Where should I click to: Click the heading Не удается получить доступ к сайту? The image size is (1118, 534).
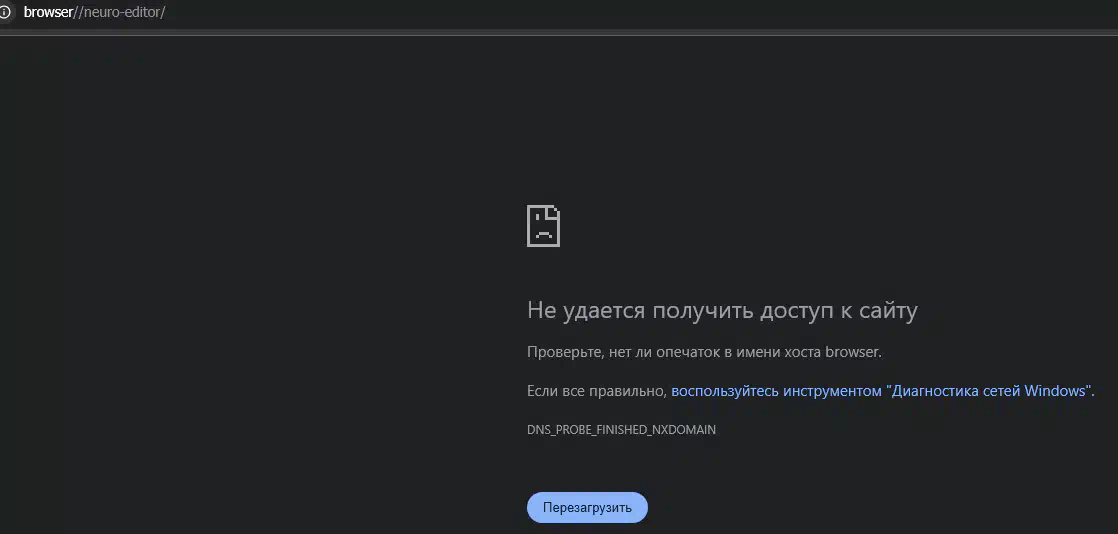pos(722,310)
